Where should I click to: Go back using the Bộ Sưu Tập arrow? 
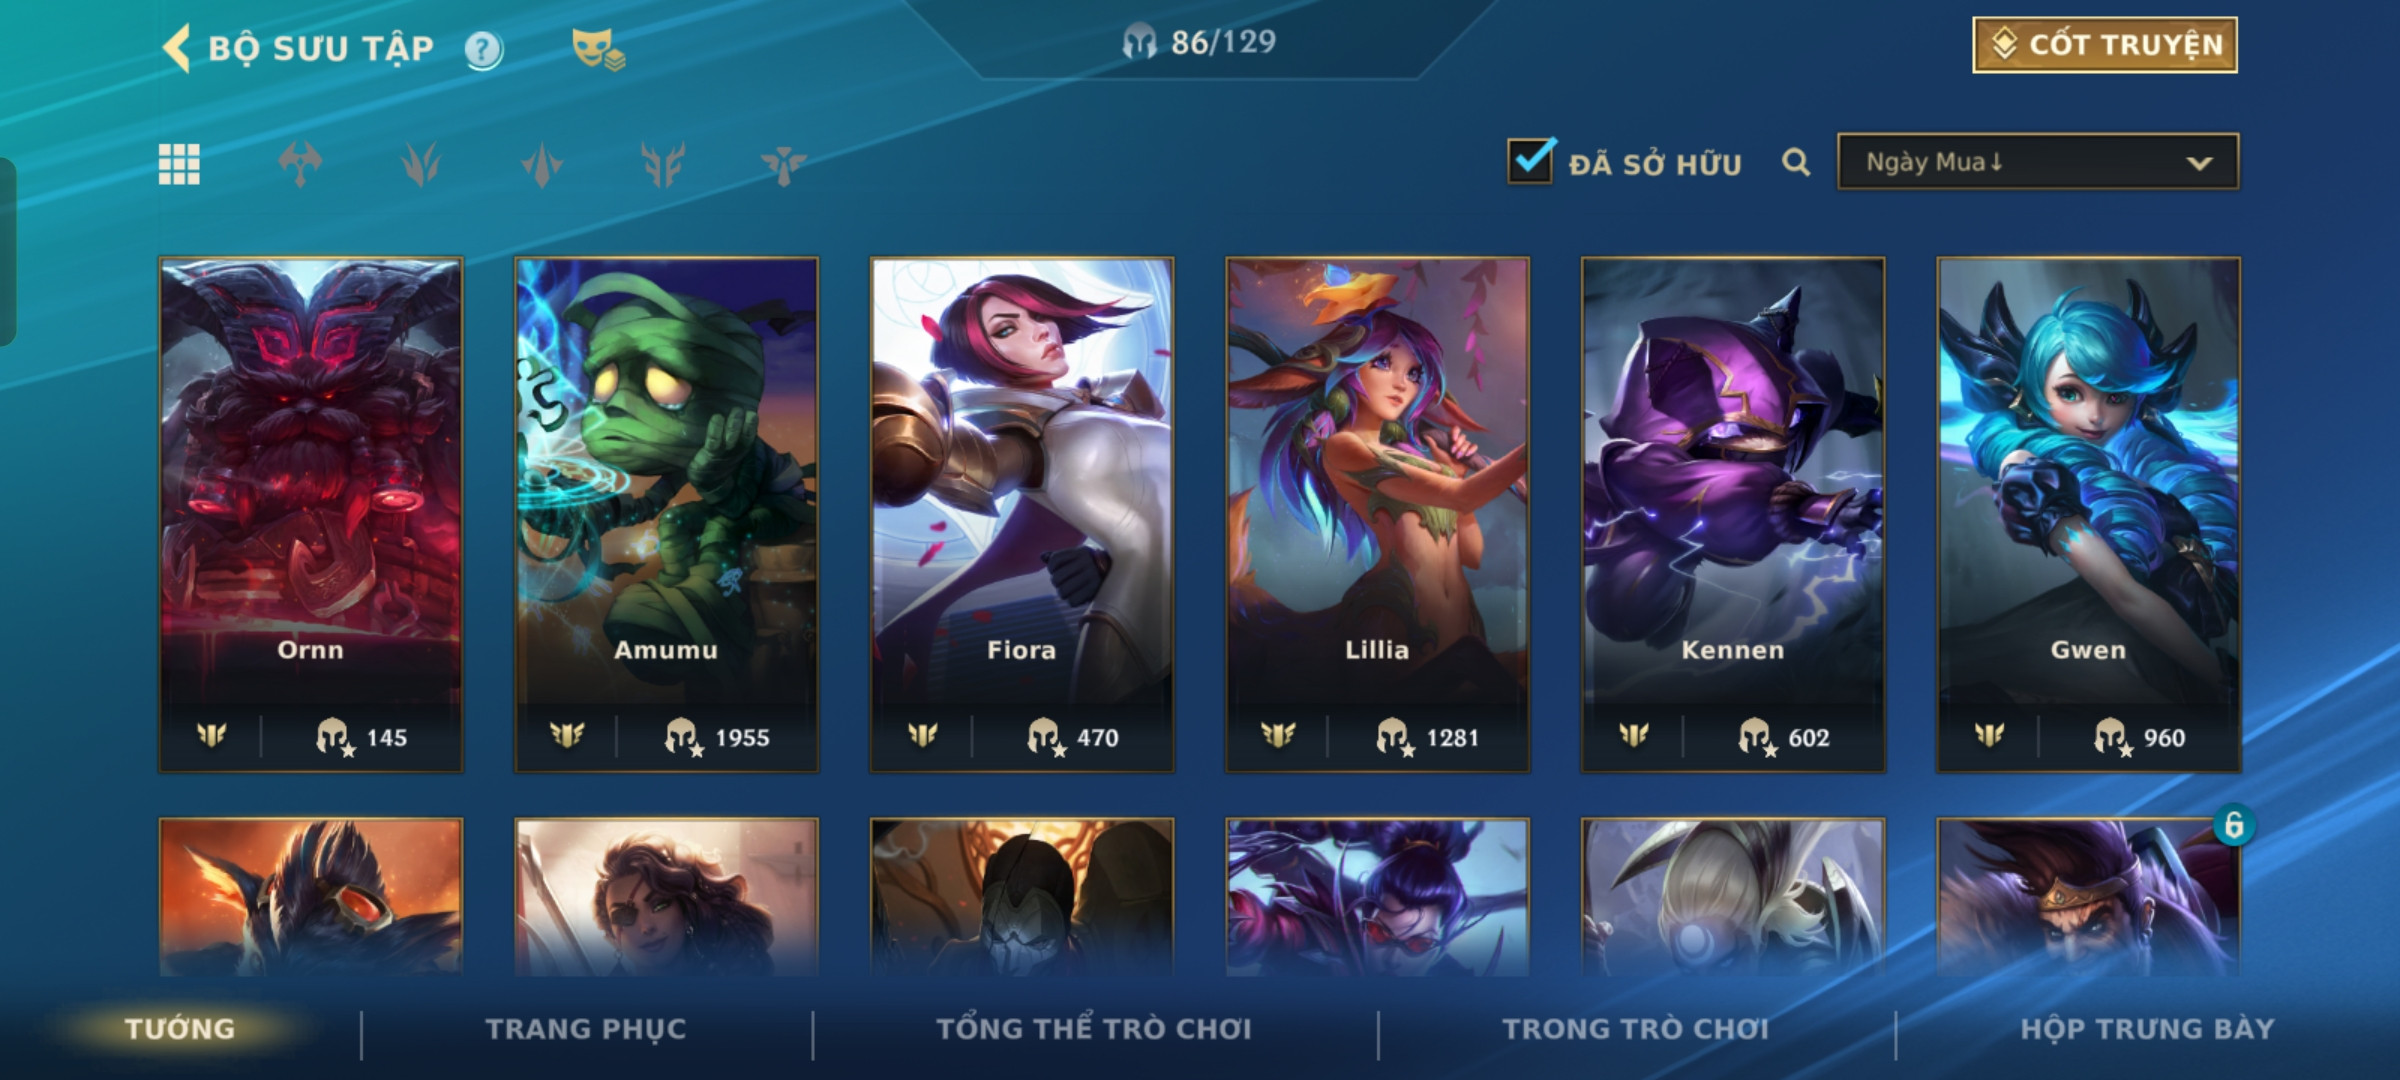pos(176,48)
